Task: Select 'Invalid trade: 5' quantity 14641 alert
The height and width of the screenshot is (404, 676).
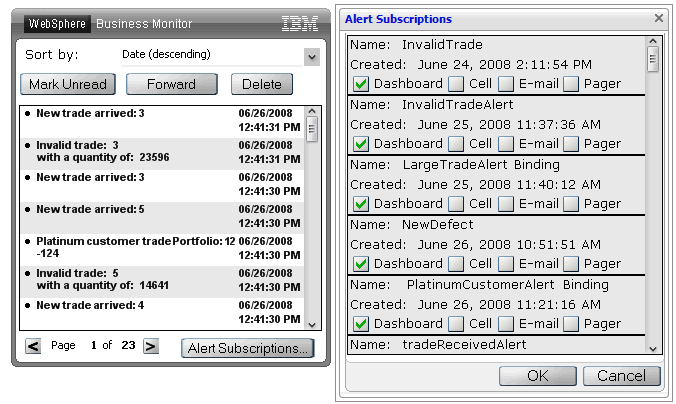Action: pyautogui.click(x=162, y=282)
